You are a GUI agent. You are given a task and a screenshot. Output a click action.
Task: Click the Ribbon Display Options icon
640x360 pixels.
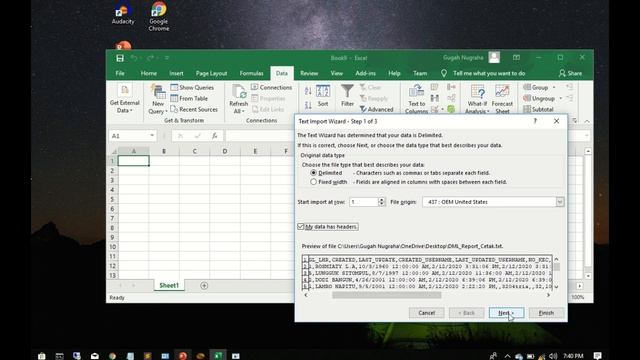[516, 58]
